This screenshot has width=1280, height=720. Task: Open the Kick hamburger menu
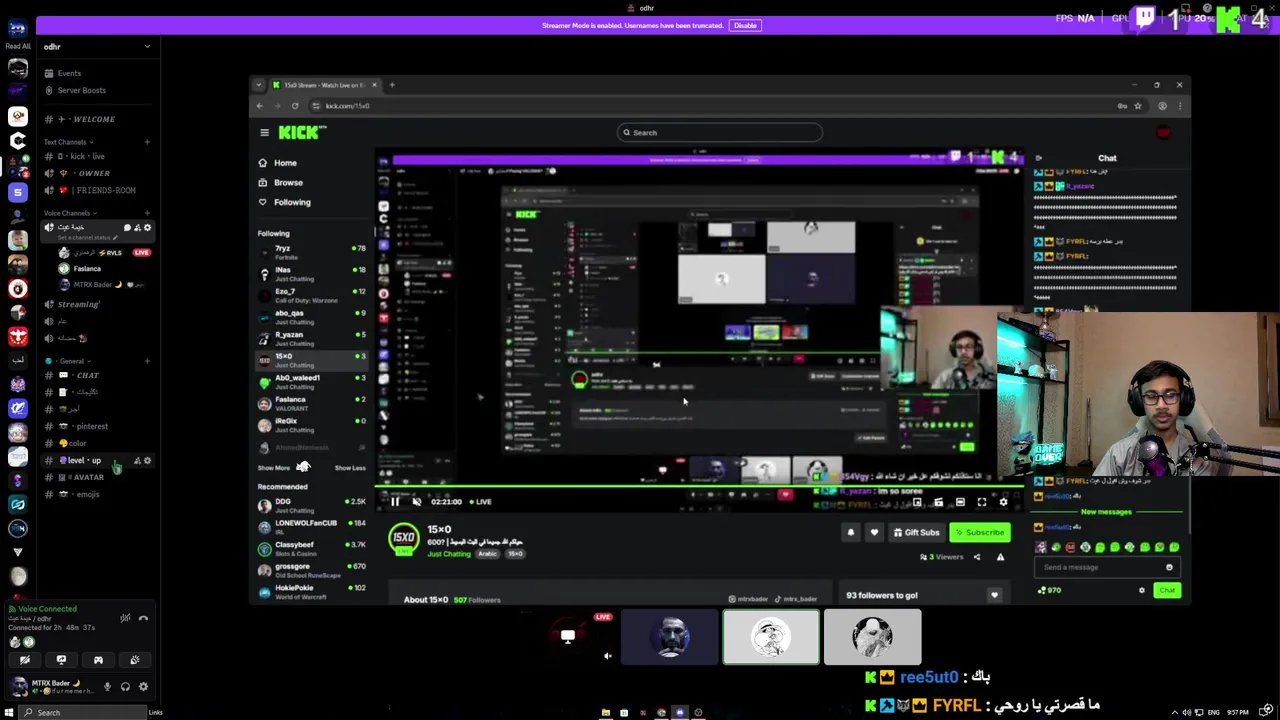click(264, 132)
